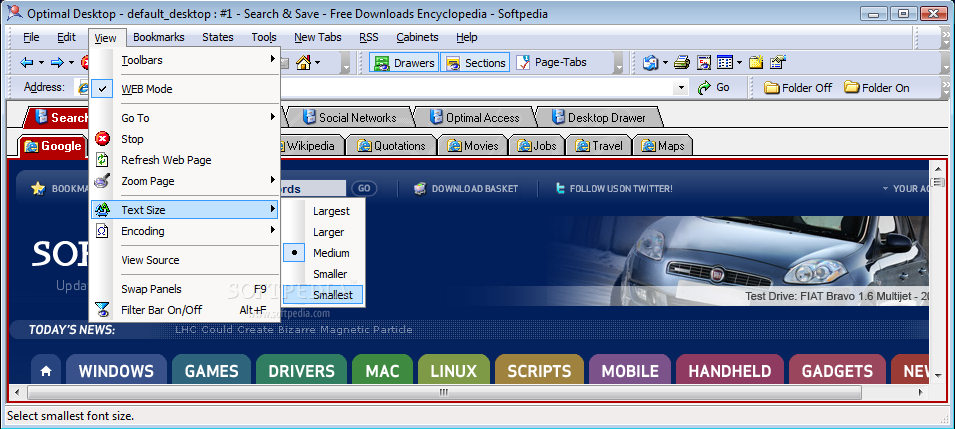Open the Home icon dropdown arrow
Viewport: 955px width, 429px height.
click(x=318, y=62)
